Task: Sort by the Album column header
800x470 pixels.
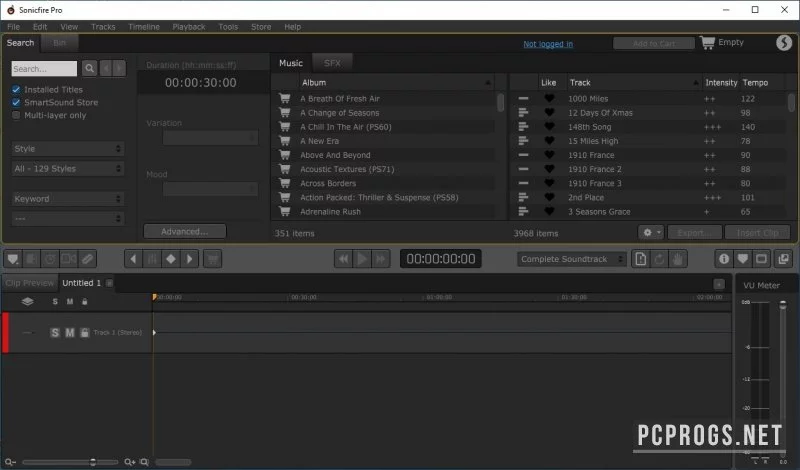Action: click(x=396, y=82)
